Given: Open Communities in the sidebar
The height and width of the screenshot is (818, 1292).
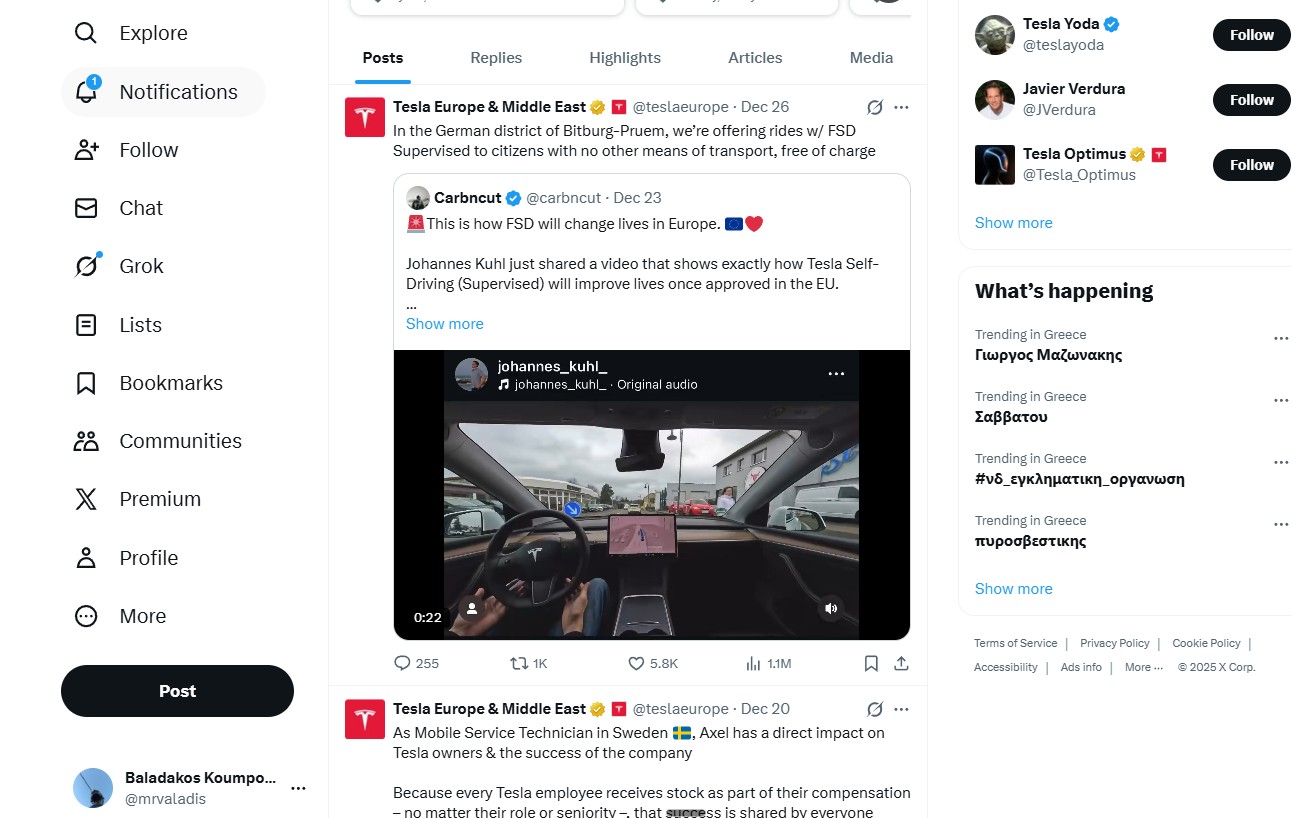Looking at the screenshot, I should tap(87, 441).
